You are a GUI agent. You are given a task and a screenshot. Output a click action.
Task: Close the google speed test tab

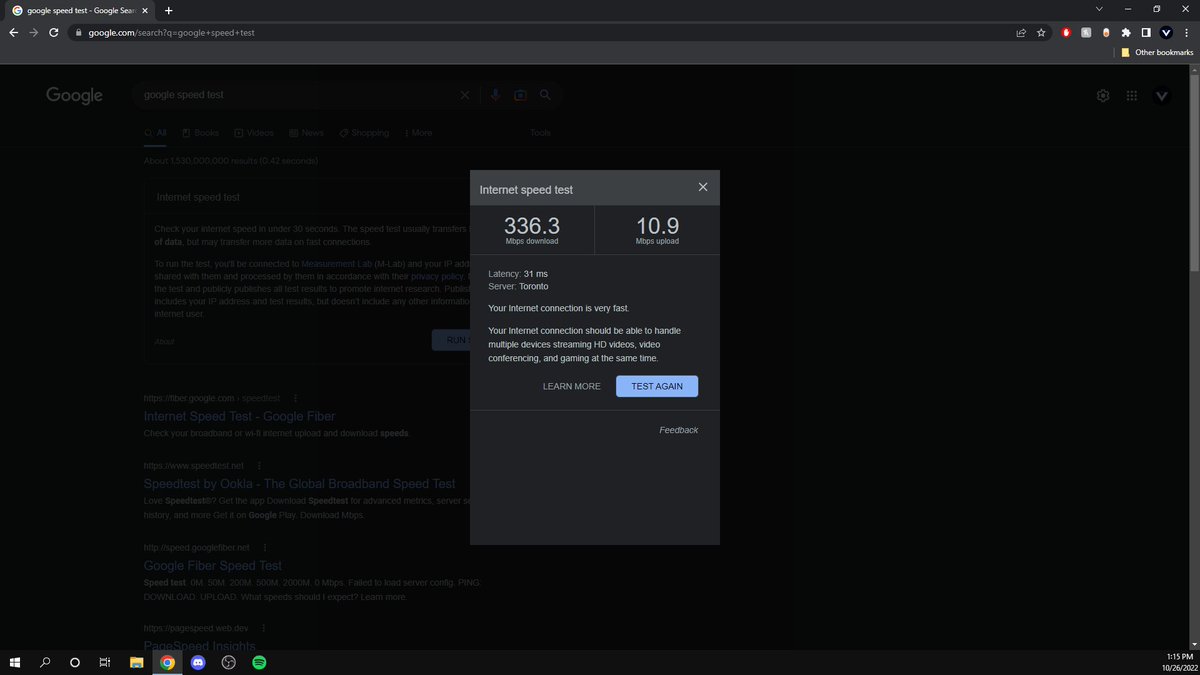146,10
